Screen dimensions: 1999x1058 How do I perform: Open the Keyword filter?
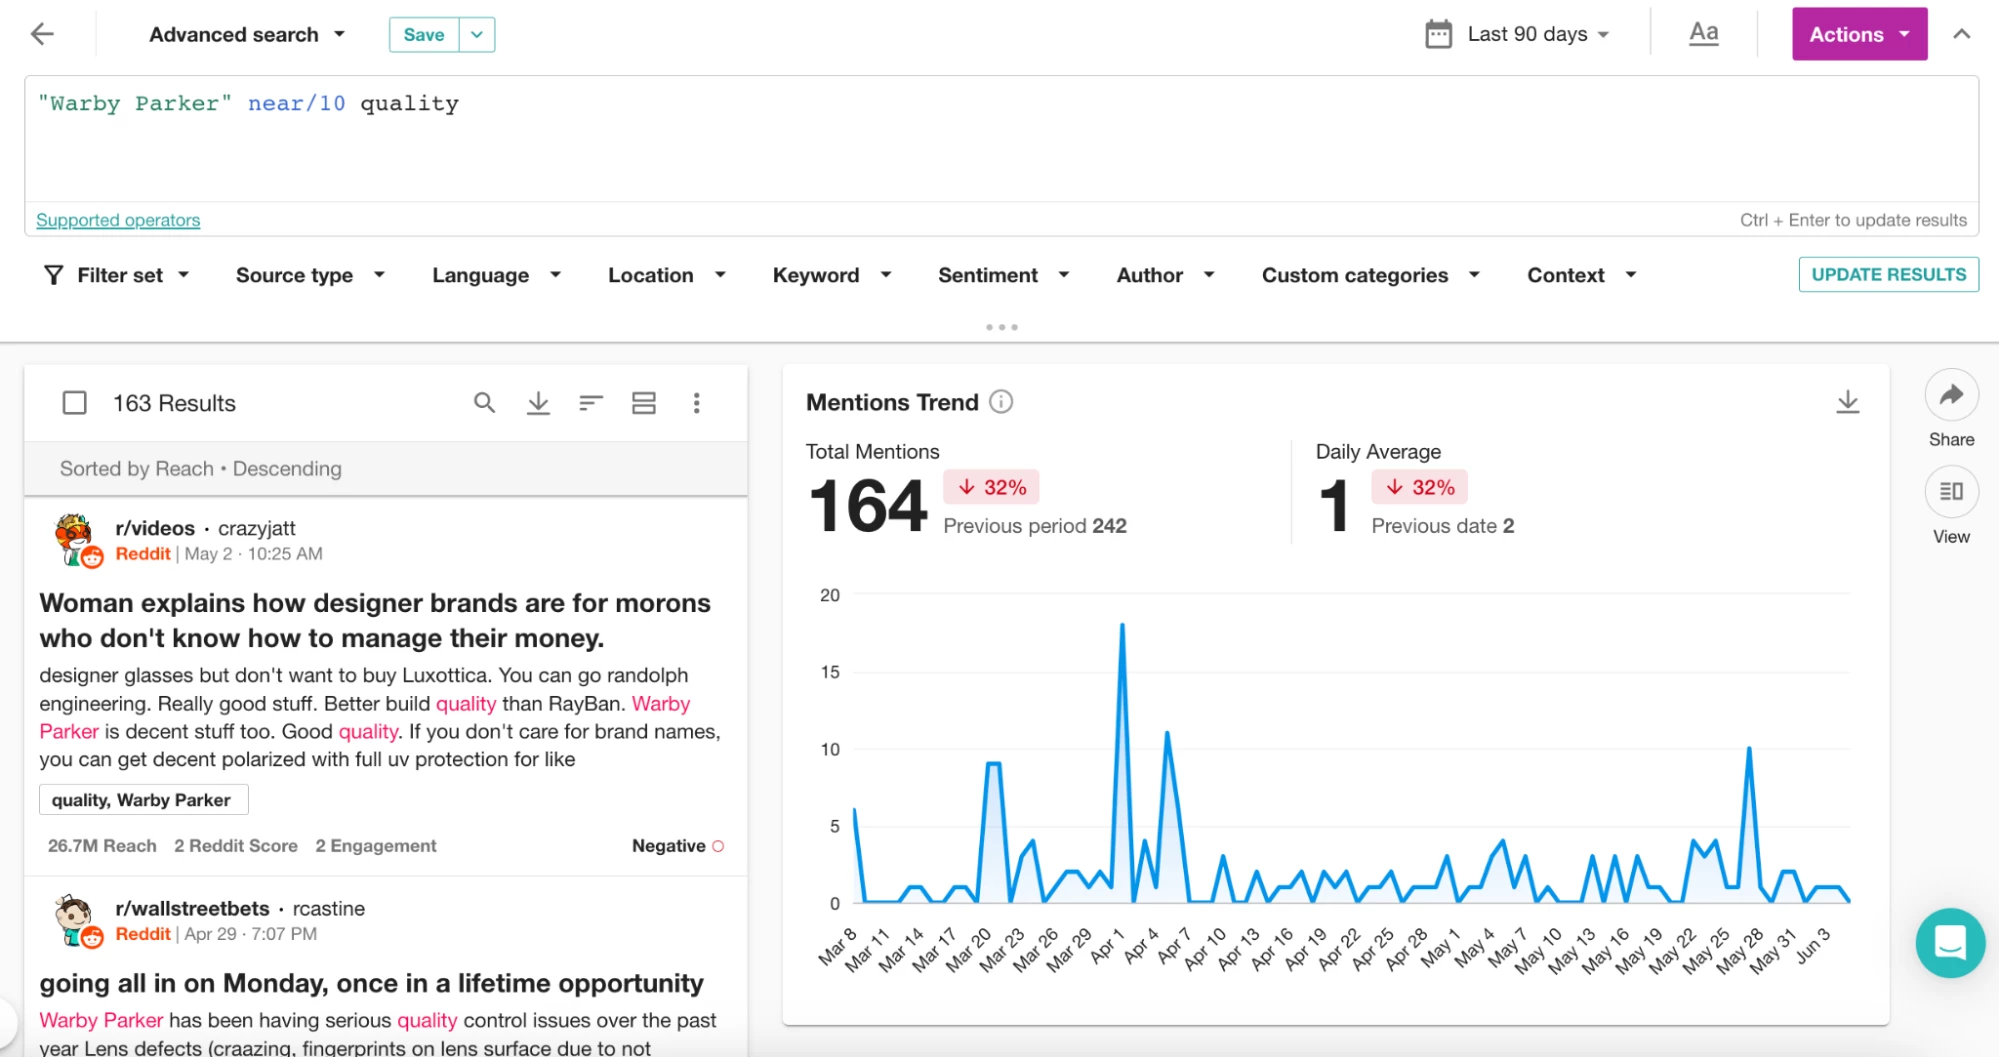tap(831, 275)
